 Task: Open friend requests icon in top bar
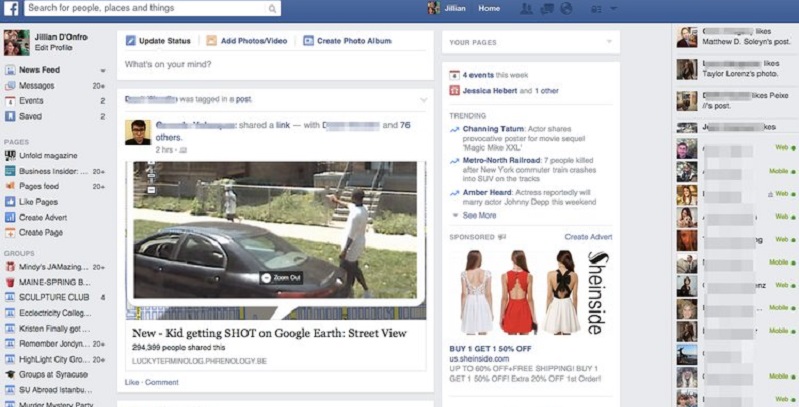click(x=526, y=9)
